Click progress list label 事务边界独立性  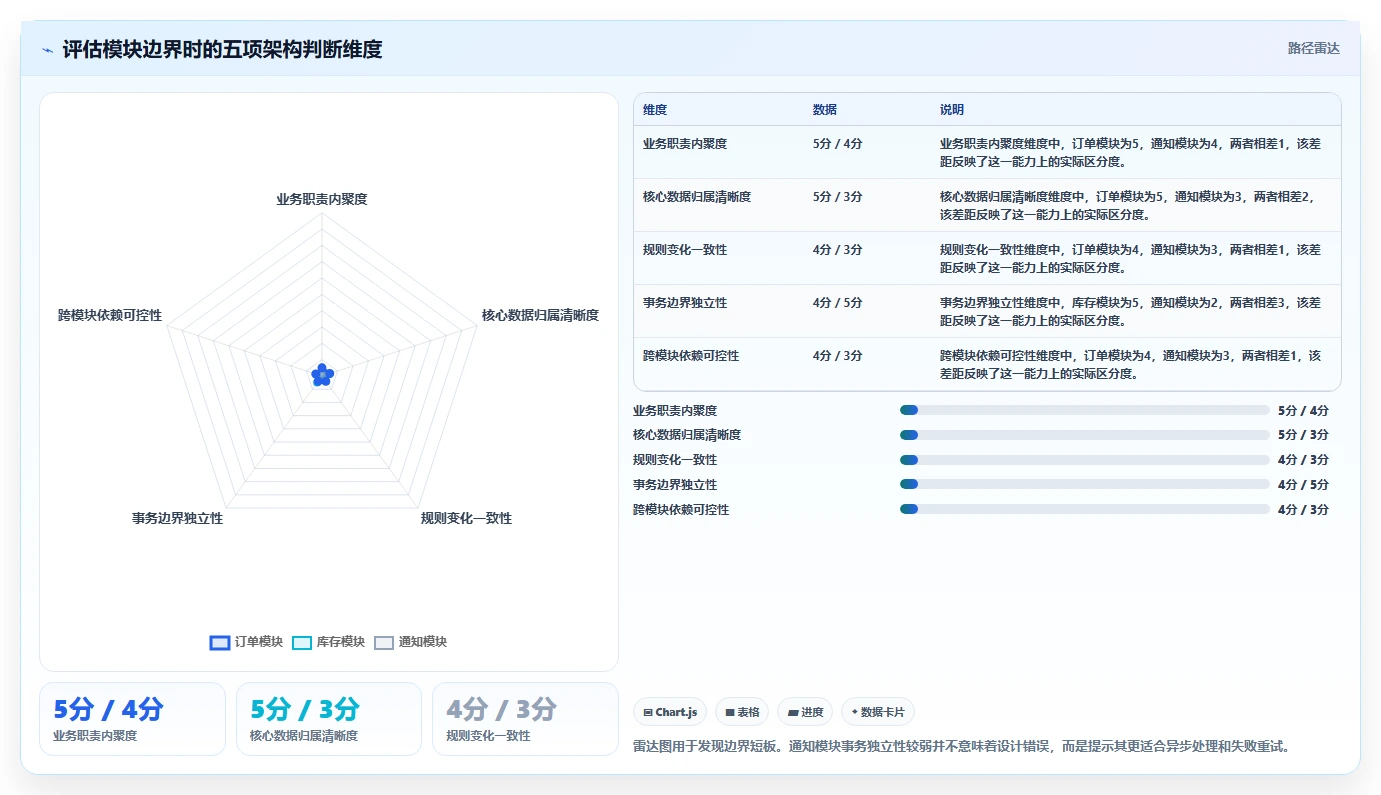[x=675, y=485]
